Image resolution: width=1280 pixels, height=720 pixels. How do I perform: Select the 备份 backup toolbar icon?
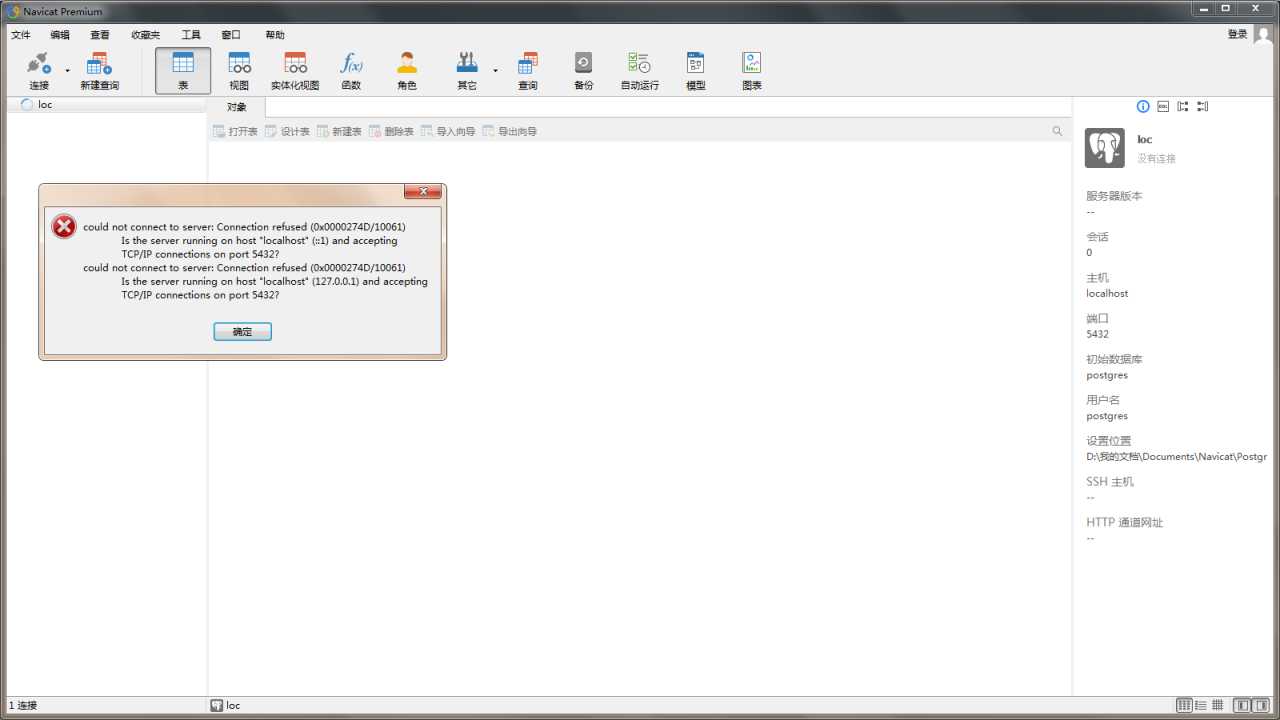(583, 71)
